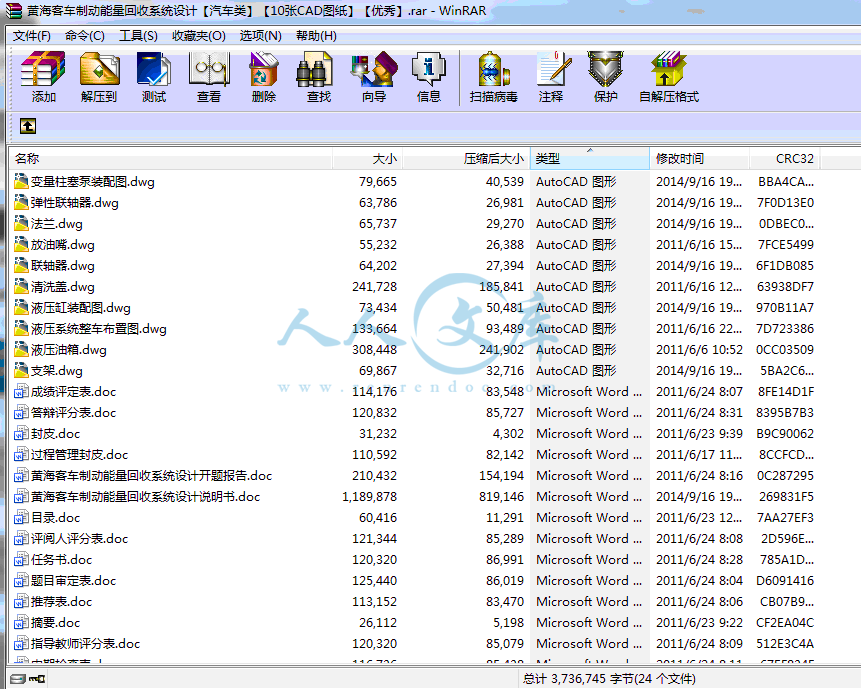The height and width of the screenshot is (689, 861).
Task: Click CRC32 value B9C90062
Action: [785, 434]
